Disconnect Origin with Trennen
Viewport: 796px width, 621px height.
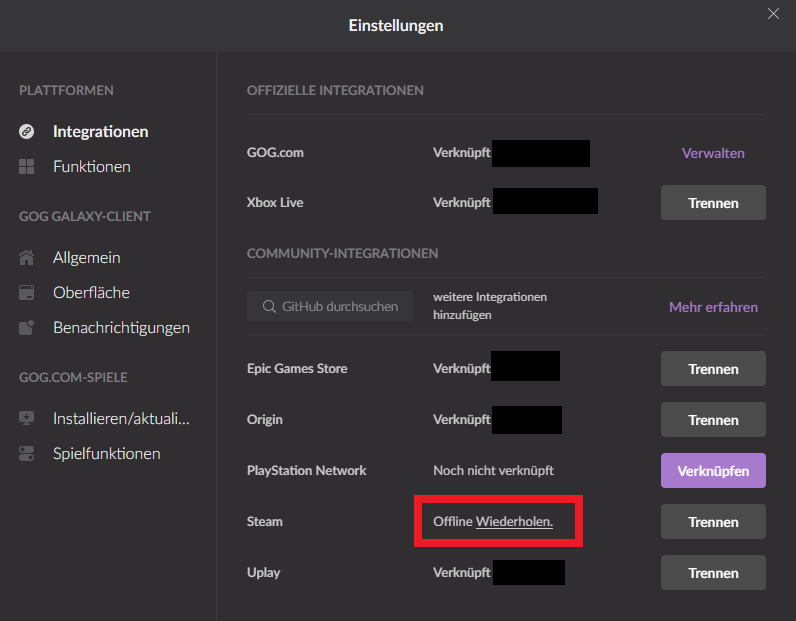pyautogui.click(x=713, y=419)
